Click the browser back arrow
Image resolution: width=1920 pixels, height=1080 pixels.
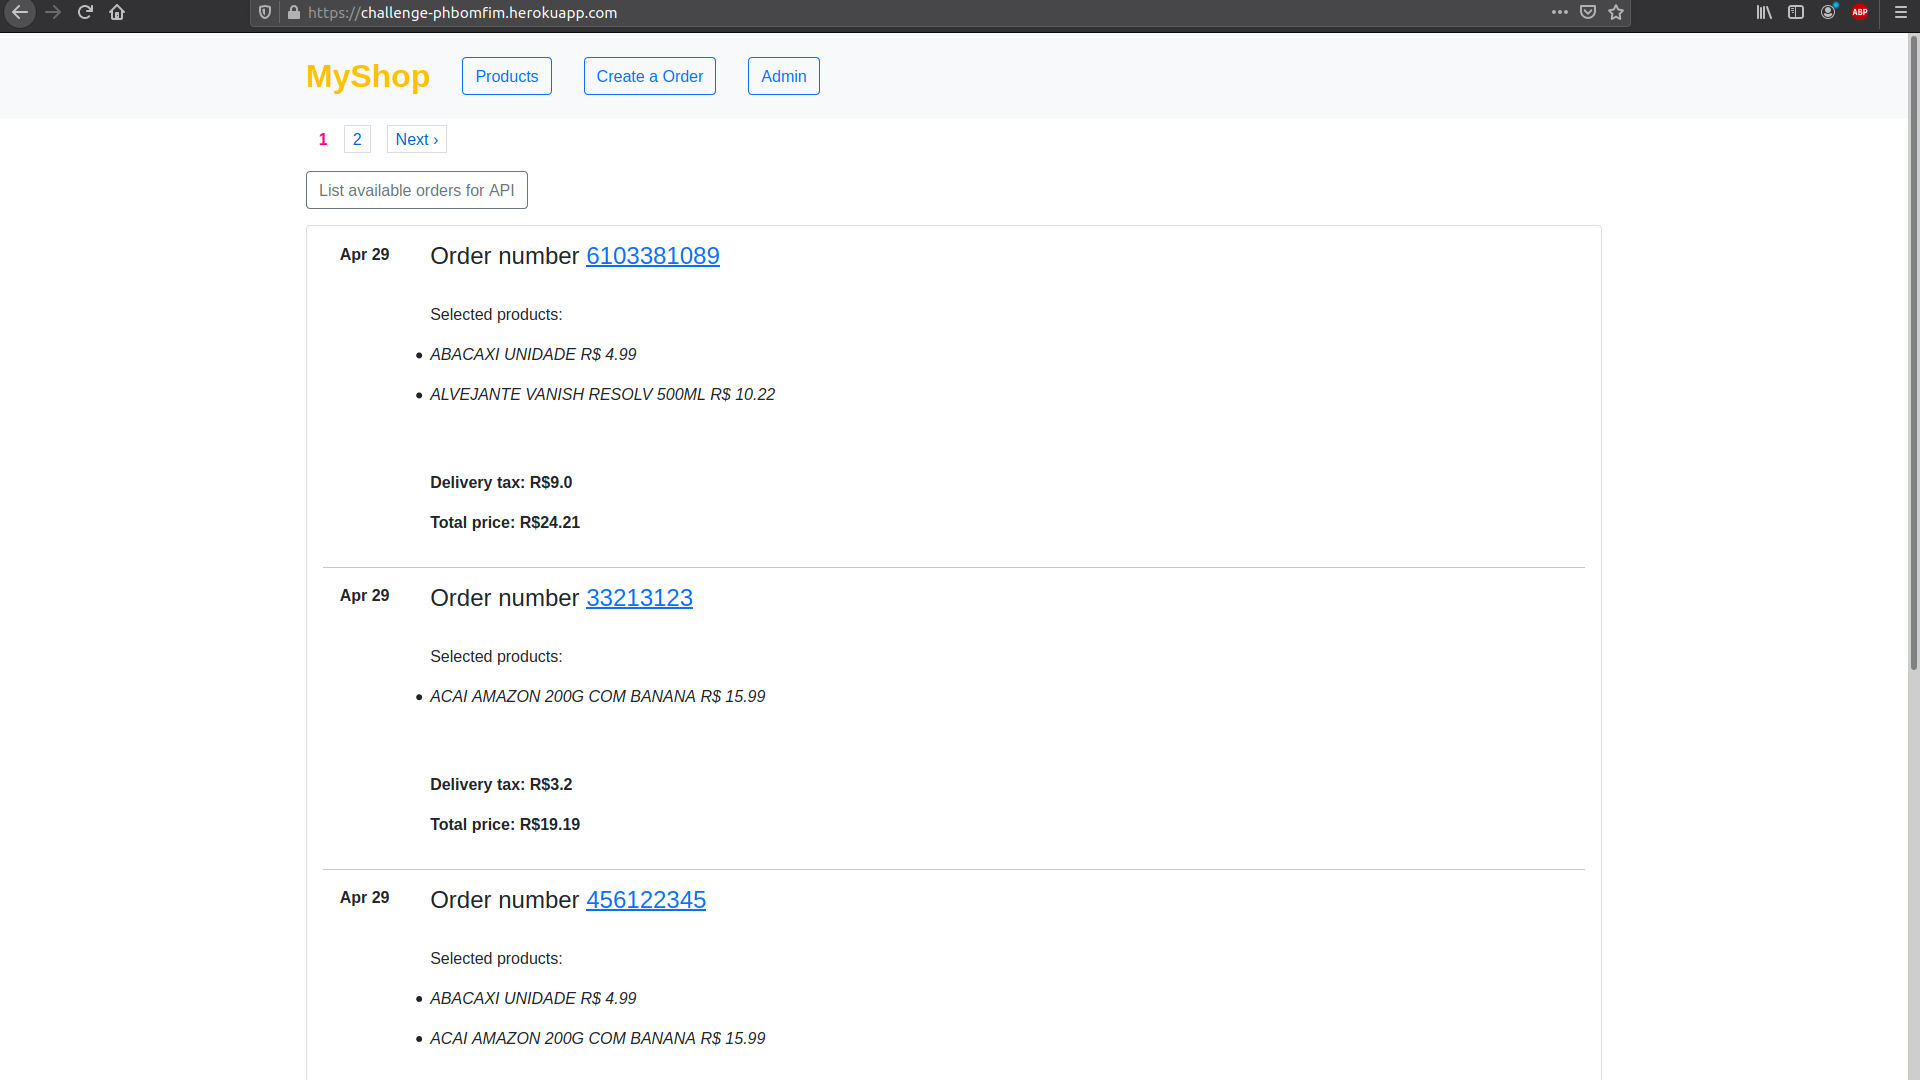pyautogui.click(x=19, y=13)
